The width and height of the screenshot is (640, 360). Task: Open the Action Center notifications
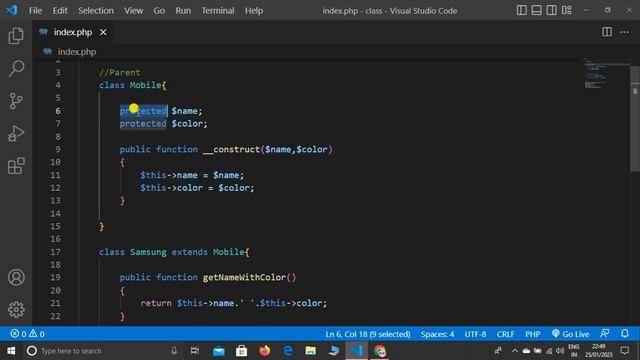624,351
